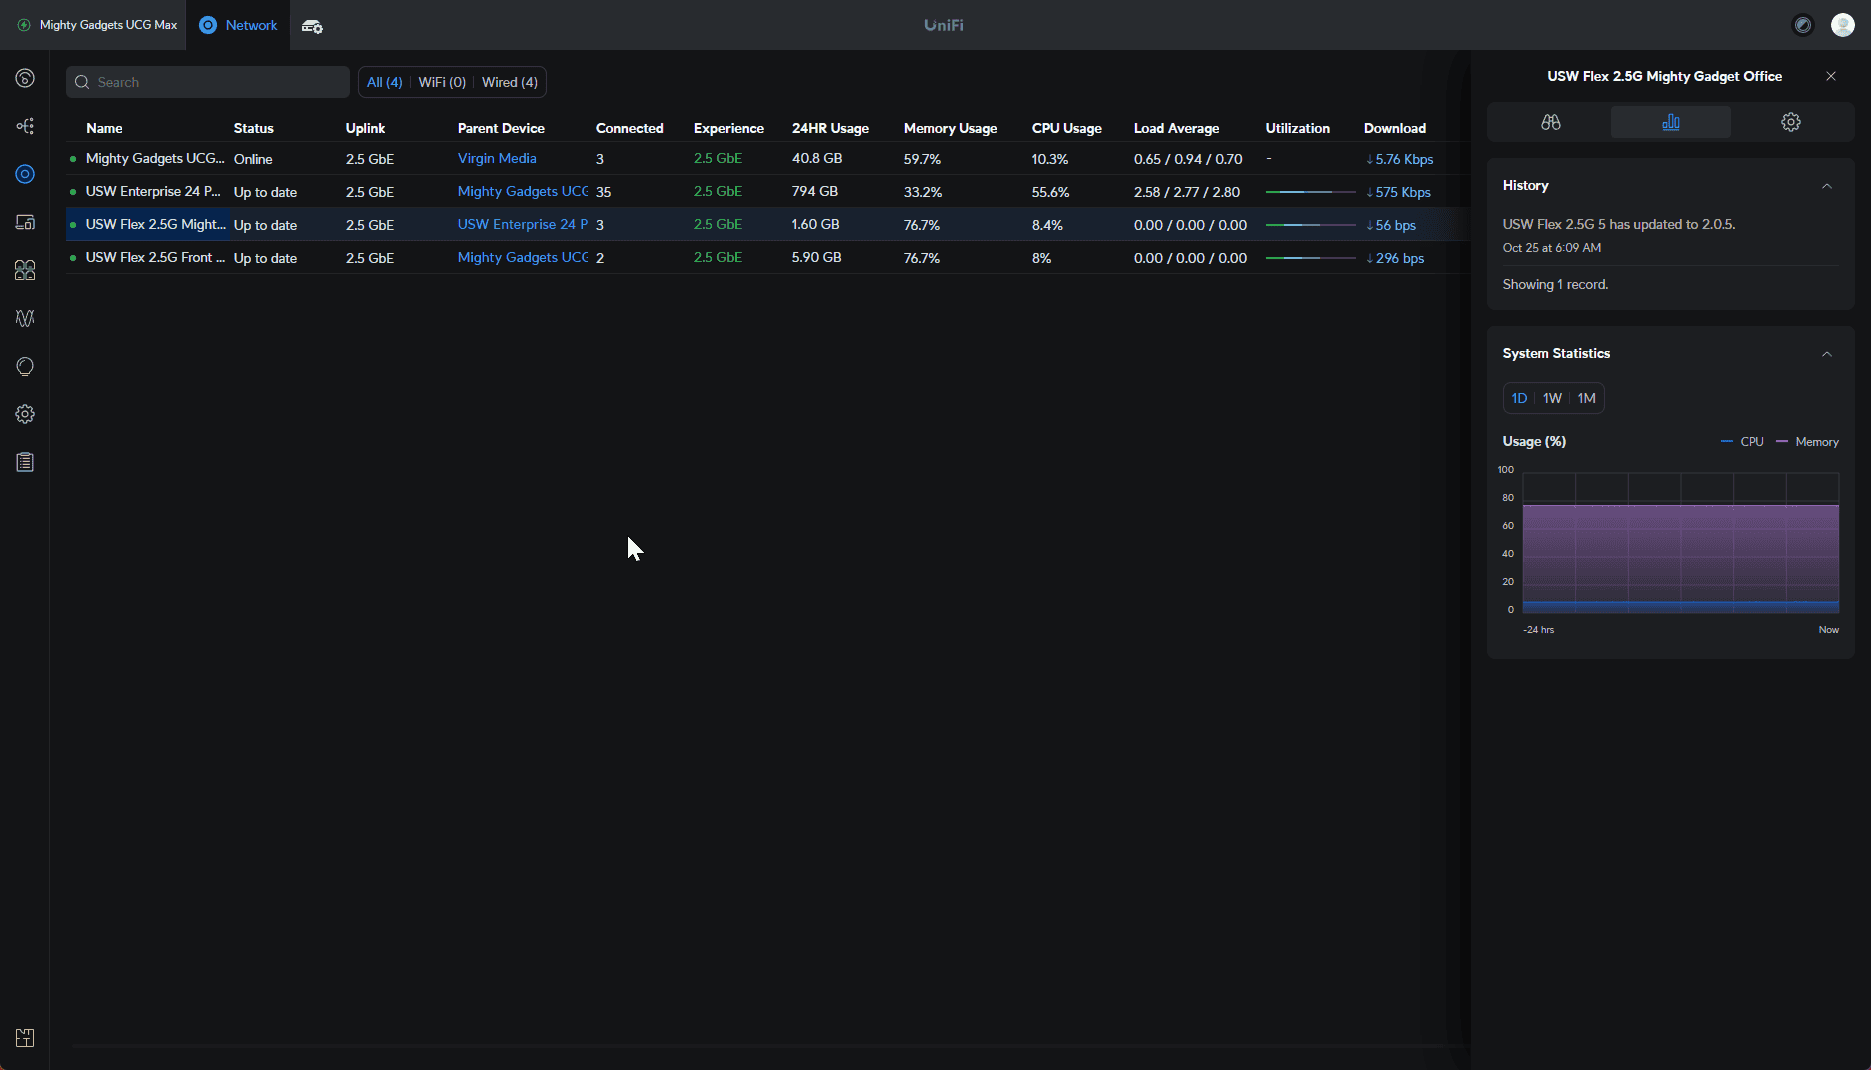
Task: Collapse the History section
Action: pos(1826,186)
